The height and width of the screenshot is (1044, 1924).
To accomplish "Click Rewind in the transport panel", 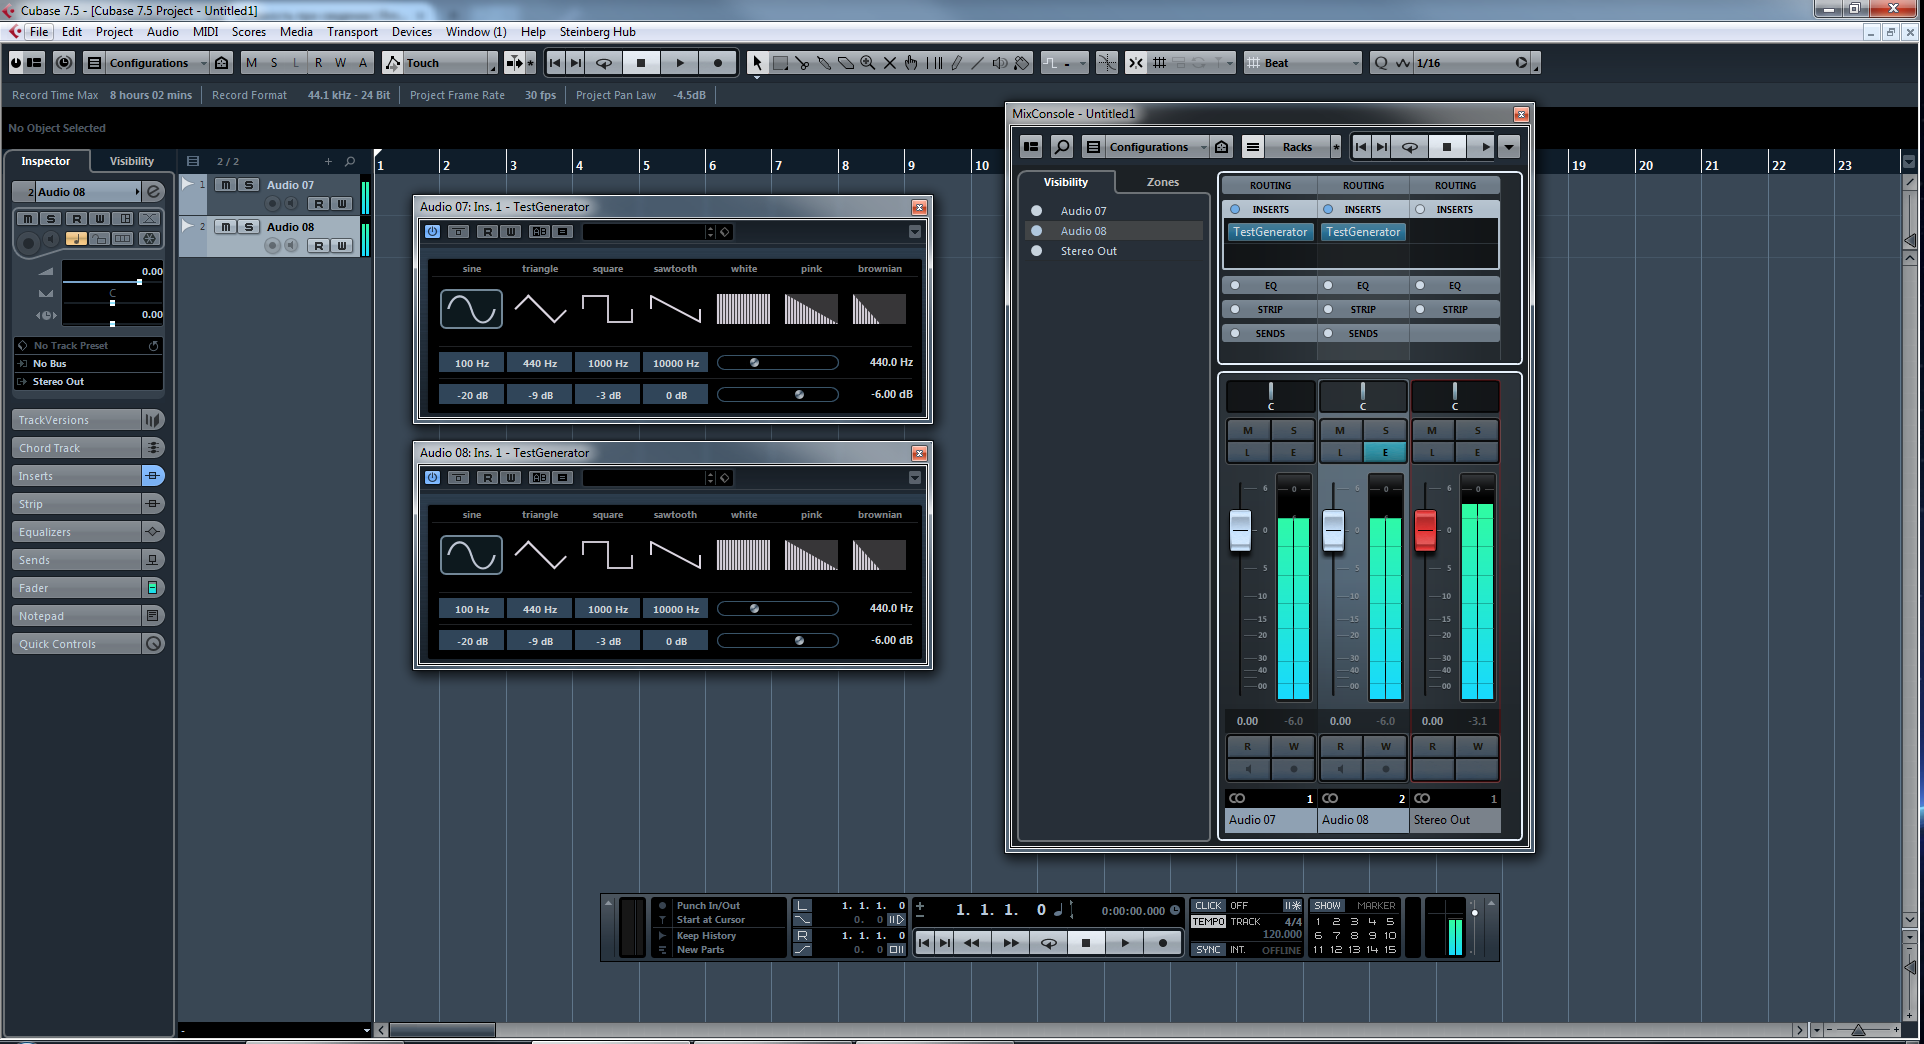I will tap(972, 942).
